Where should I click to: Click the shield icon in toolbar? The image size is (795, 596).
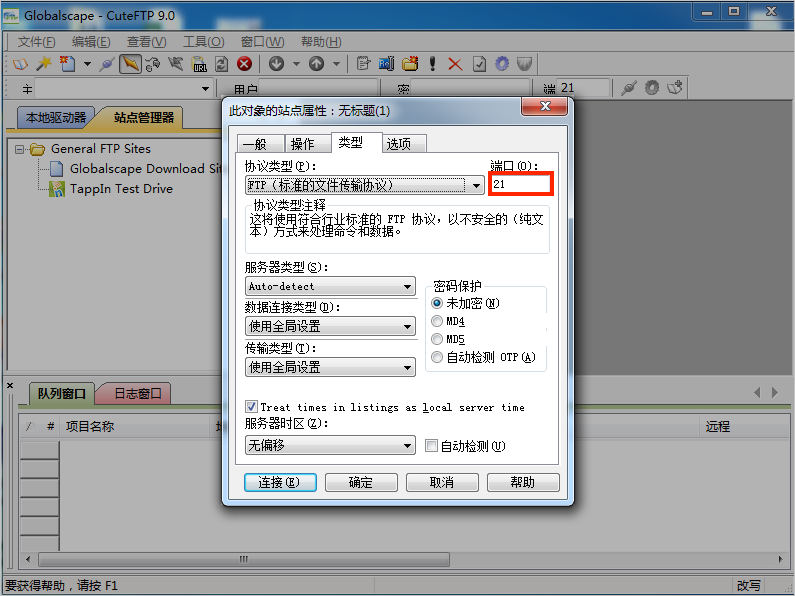[x=525, y=64]
